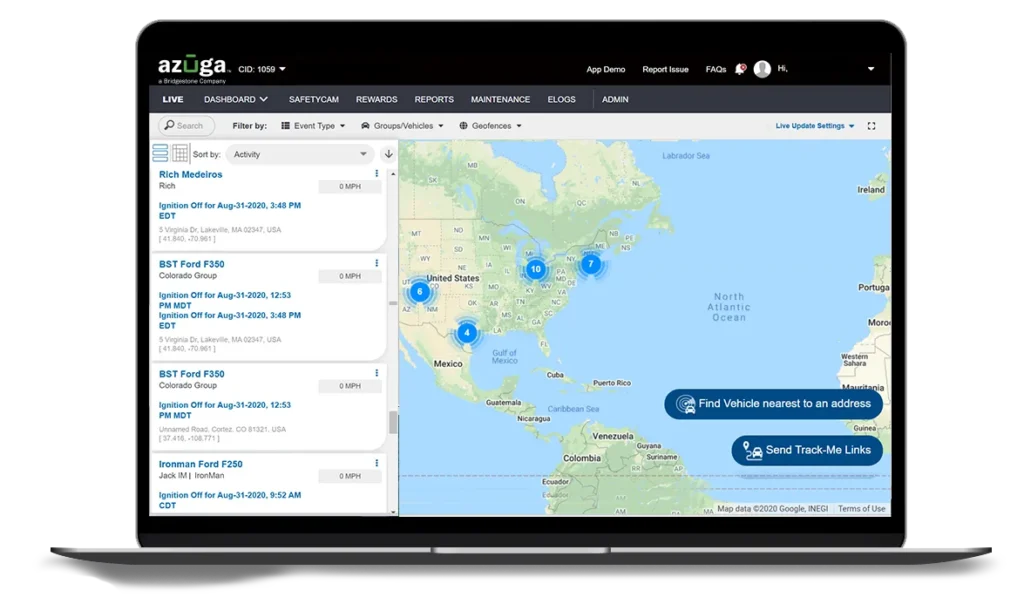Screen dimensions: 1024x604
Task: Click the user profile avatar
Action: click(x=762, y=69)
